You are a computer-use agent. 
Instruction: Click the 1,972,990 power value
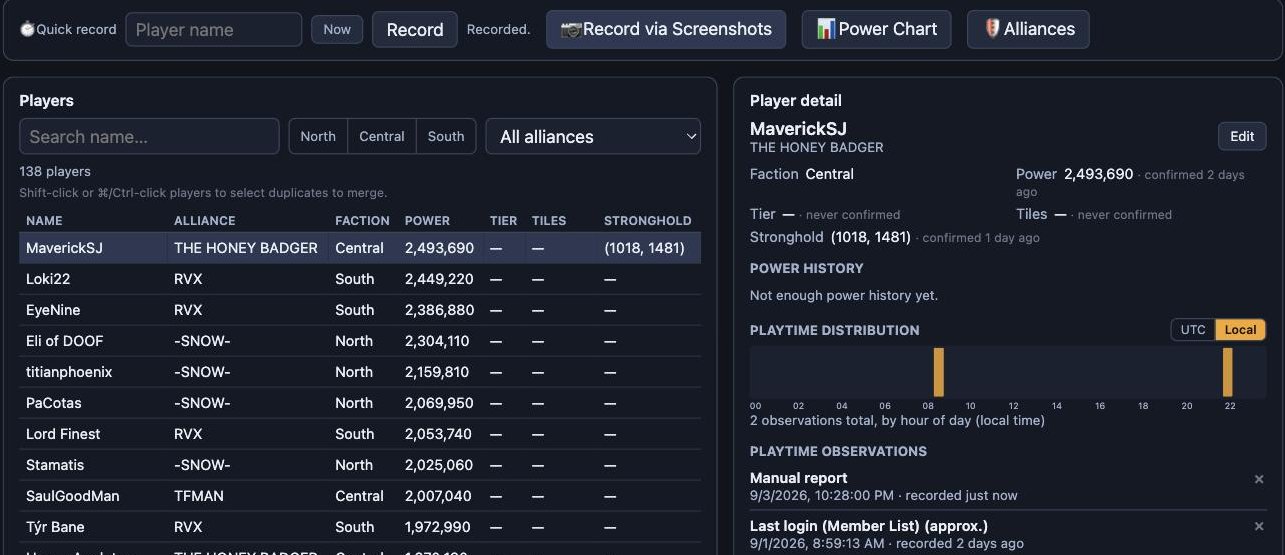tap(438, 527)
